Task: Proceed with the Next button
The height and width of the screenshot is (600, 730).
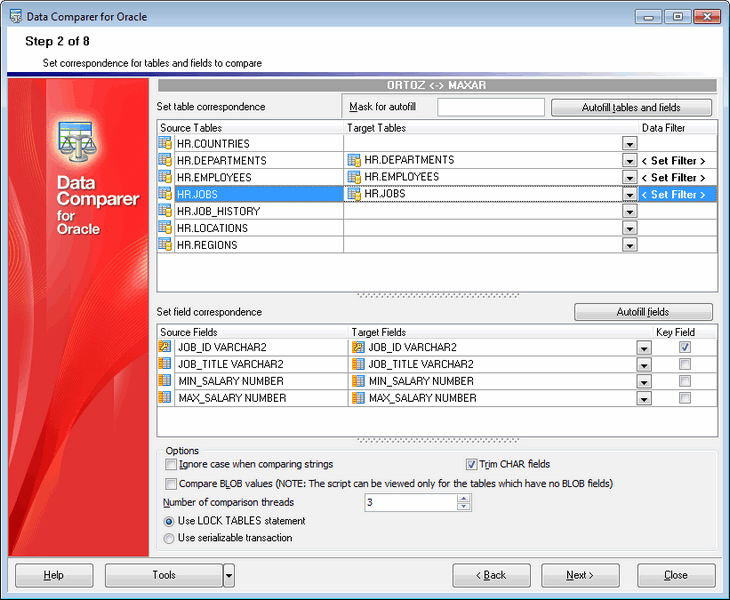Action: click(580, 575)
